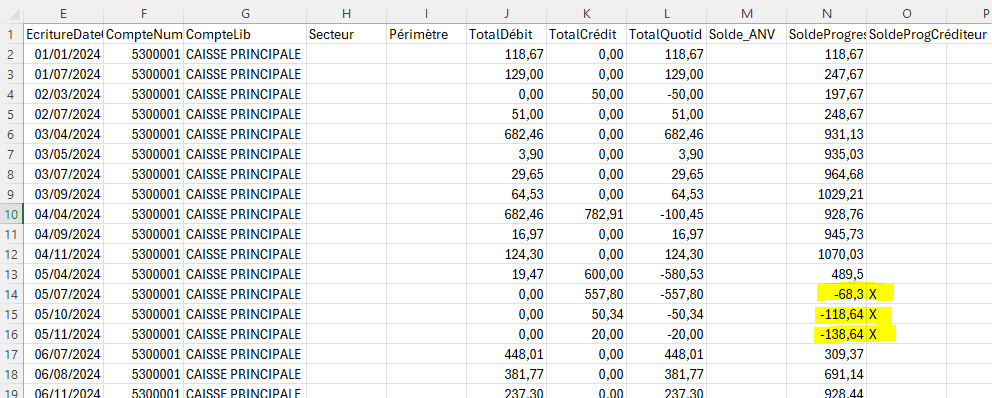Select highlighted cell with -138,64

827,333
